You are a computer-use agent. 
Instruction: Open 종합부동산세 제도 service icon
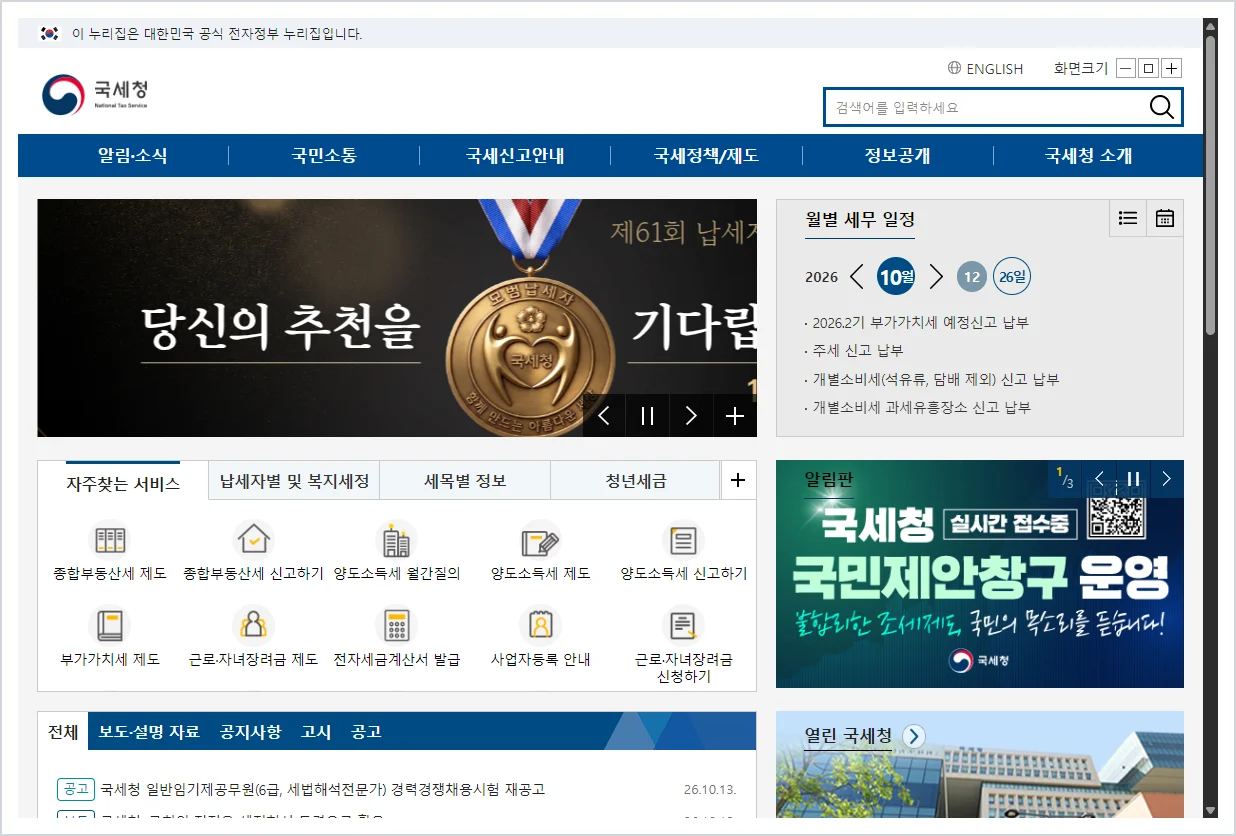tap(110, 541)
